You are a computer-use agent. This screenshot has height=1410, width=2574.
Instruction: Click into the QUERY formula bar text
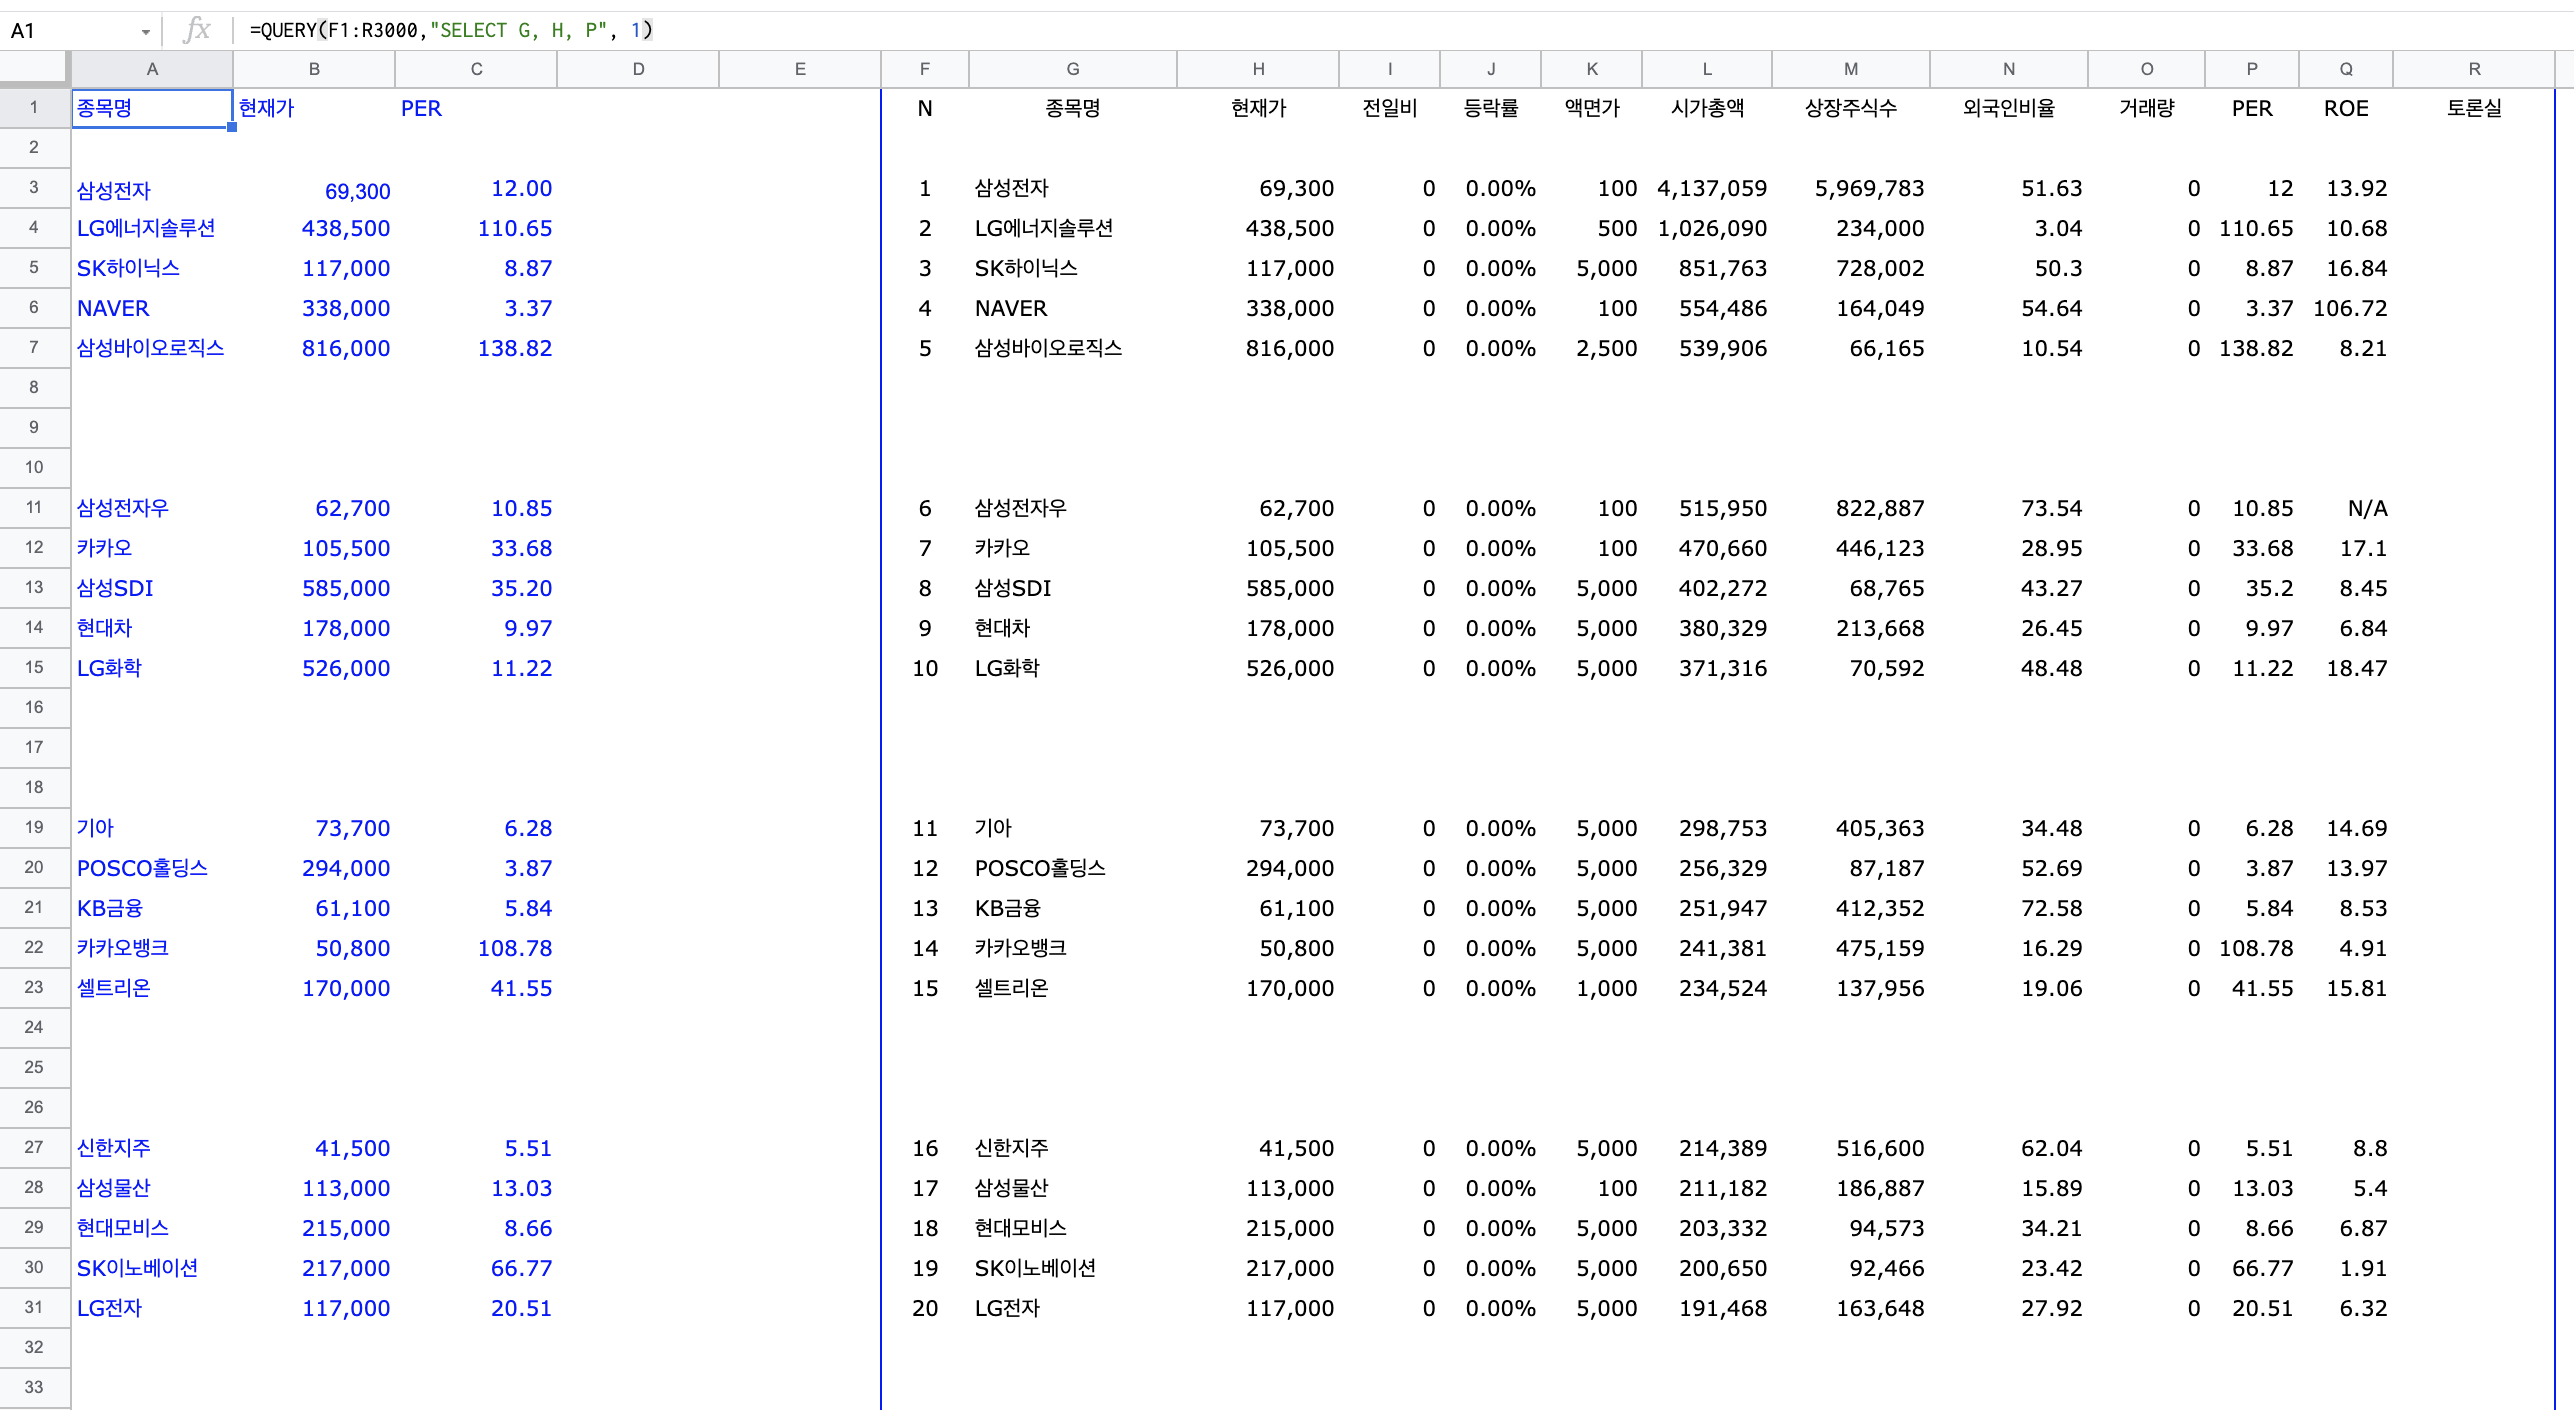pos(450,30)
